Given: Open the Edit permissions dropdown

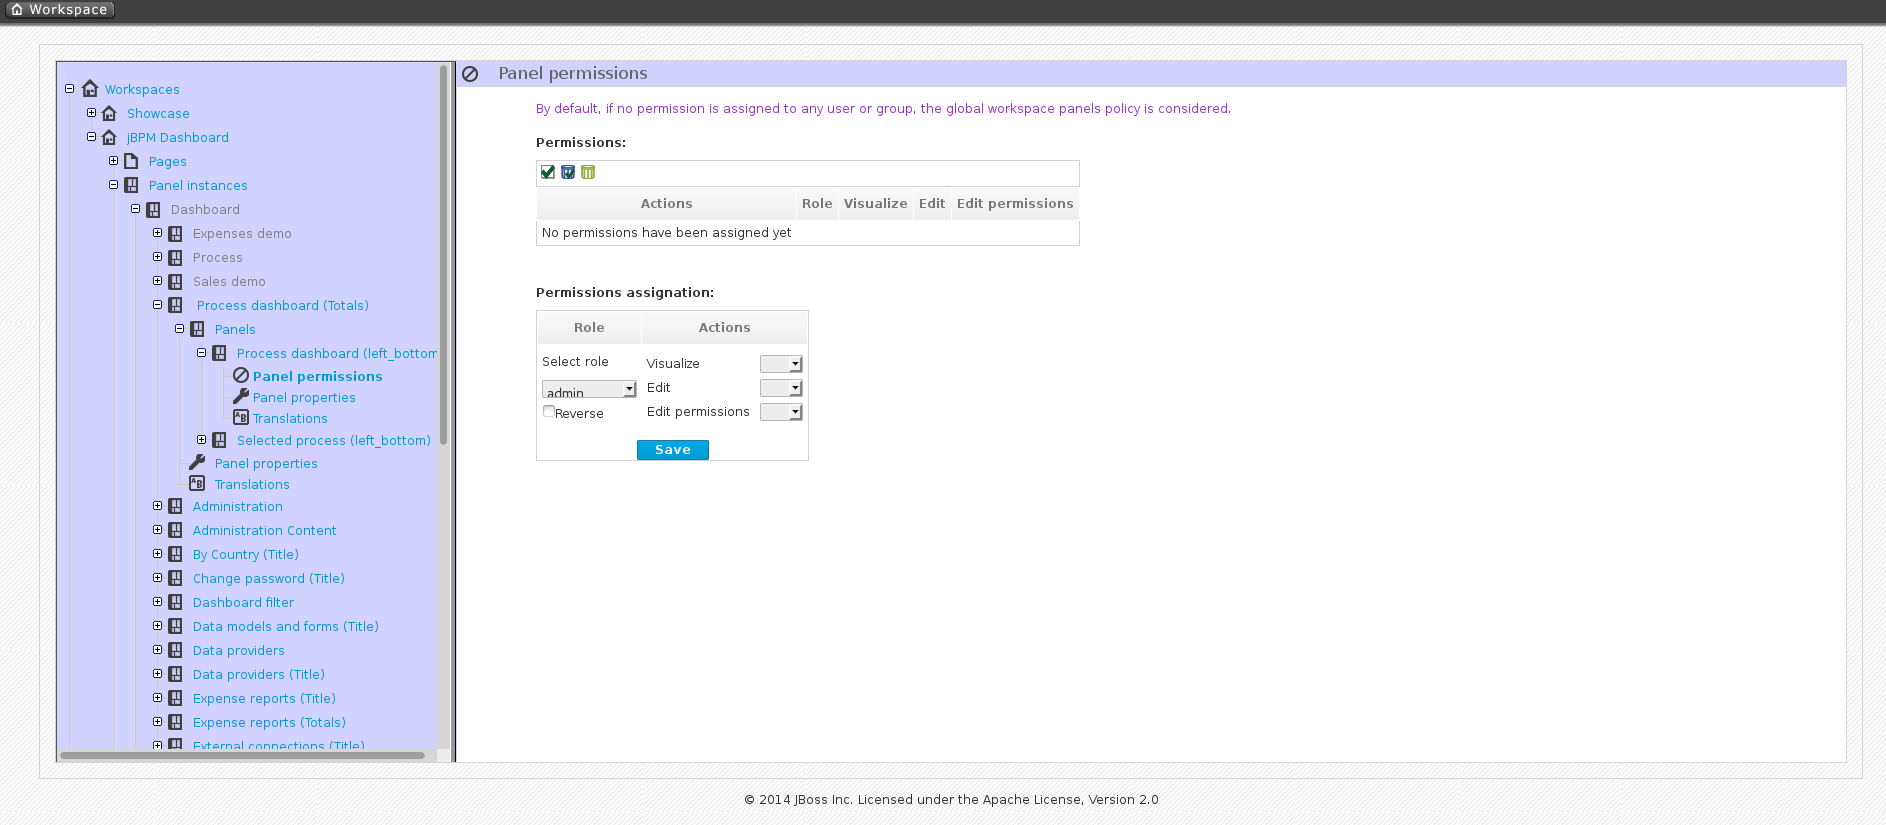Looking at the screenshot, I should coord(781,412).
